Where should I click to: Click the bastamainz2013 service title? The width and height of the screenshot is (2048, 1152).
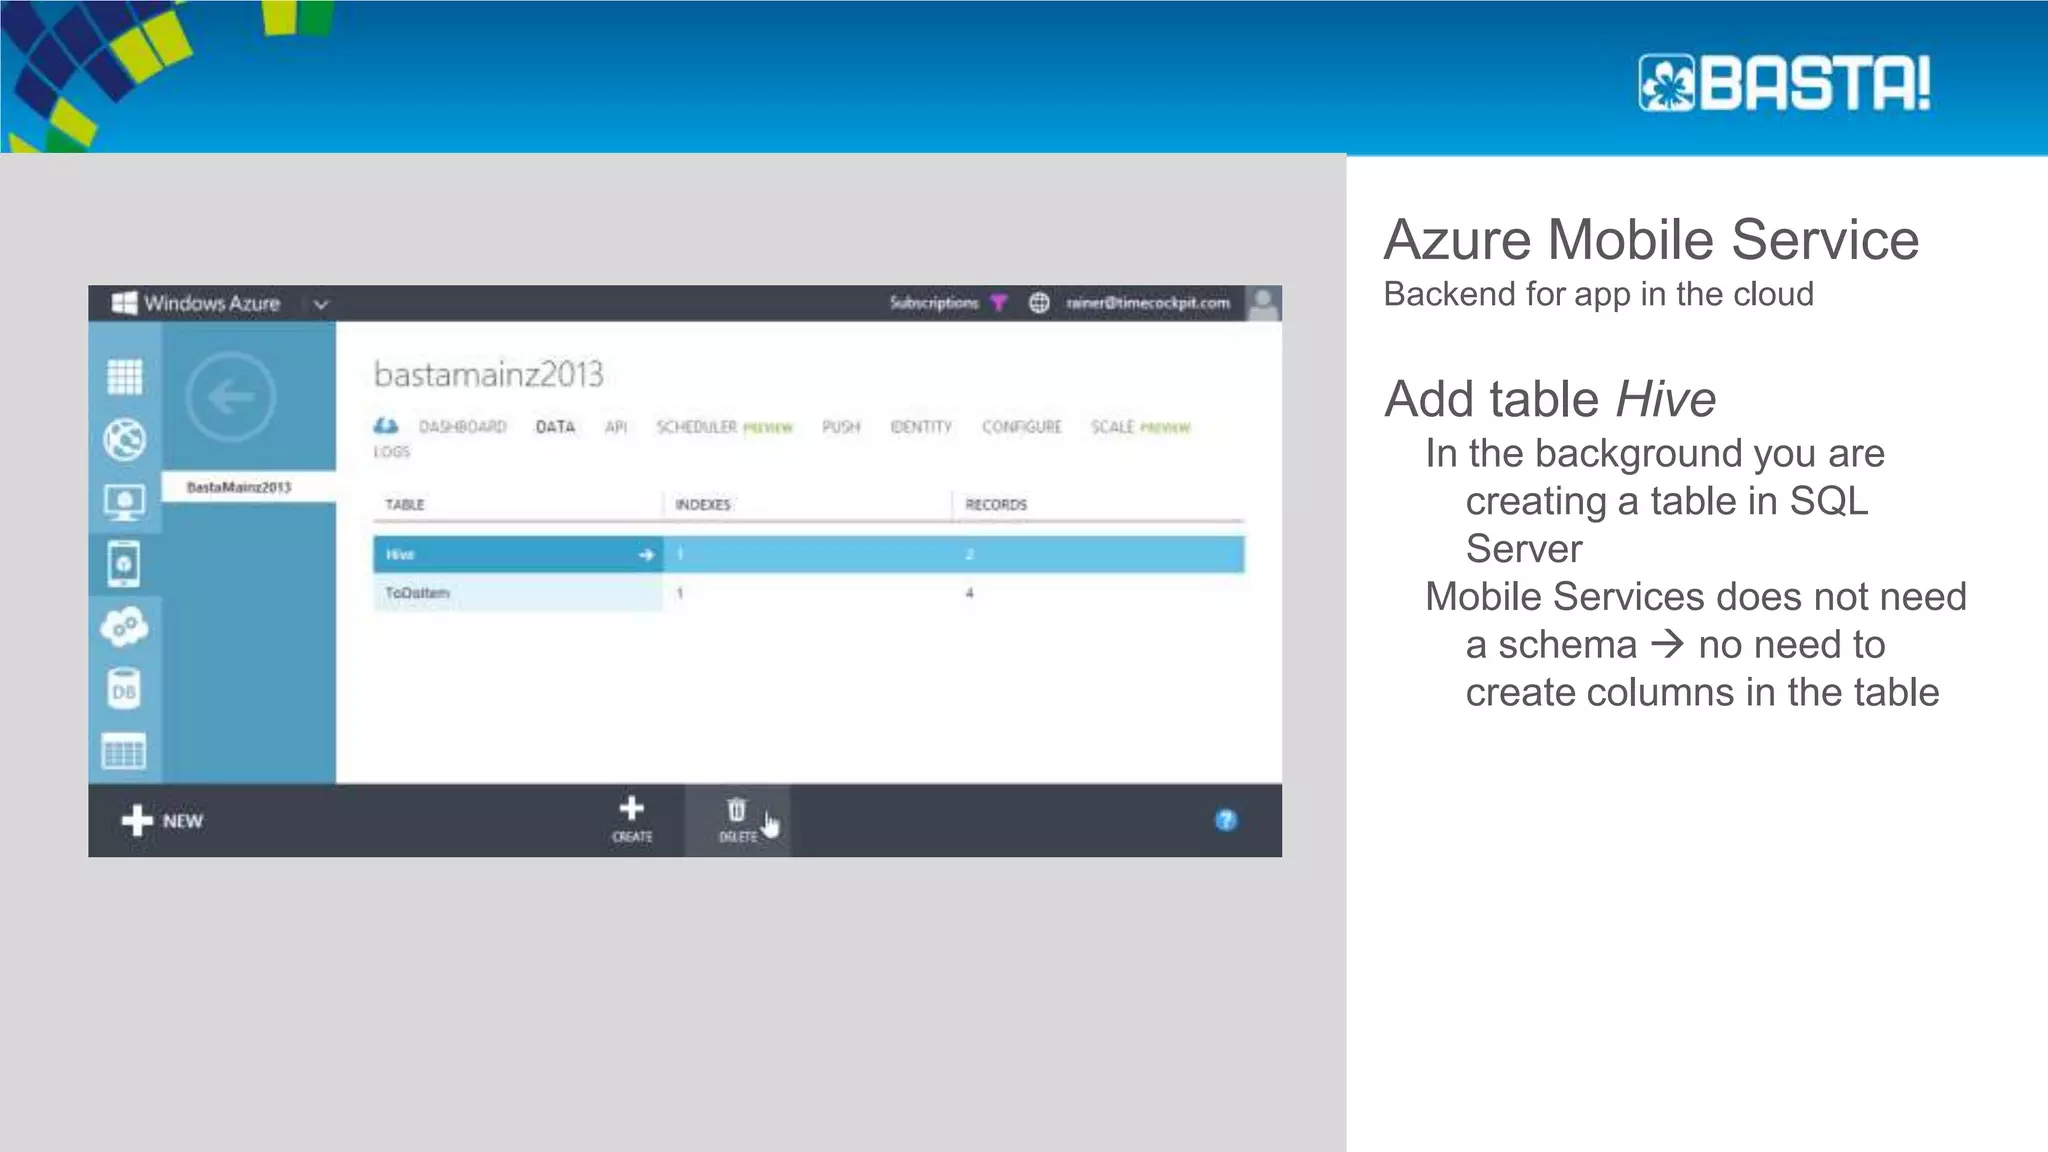(489, 375)
